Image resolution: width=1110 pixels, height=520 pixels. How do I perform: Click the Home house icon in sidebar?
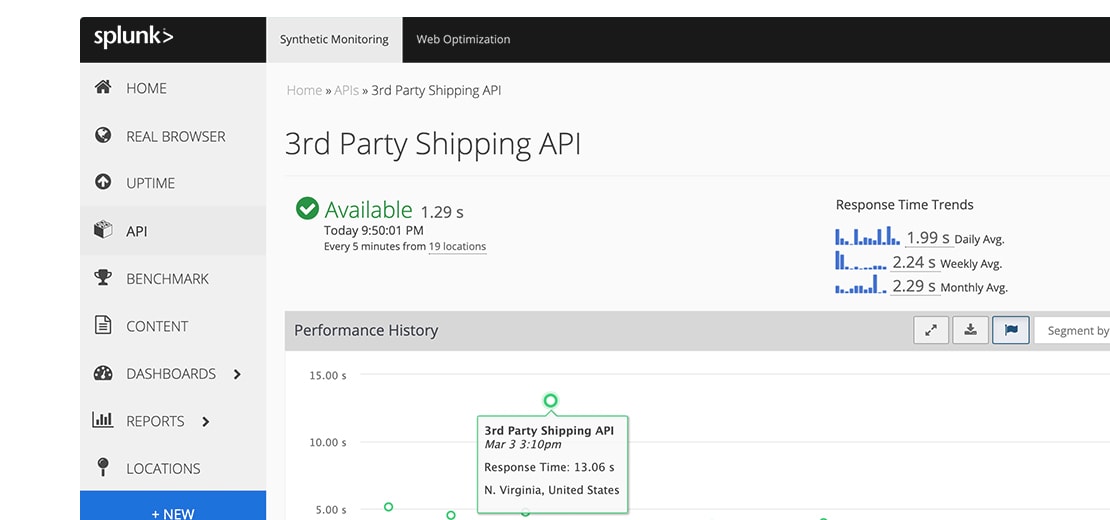point(103,88)
